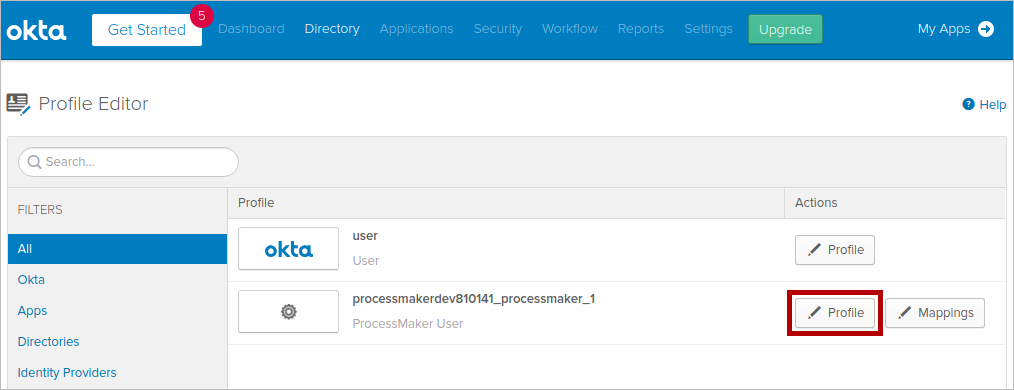This screenshot has width=1014, height=390.
Task: Click the My Apps arrow icon
Action: click(x=986, y=29)
